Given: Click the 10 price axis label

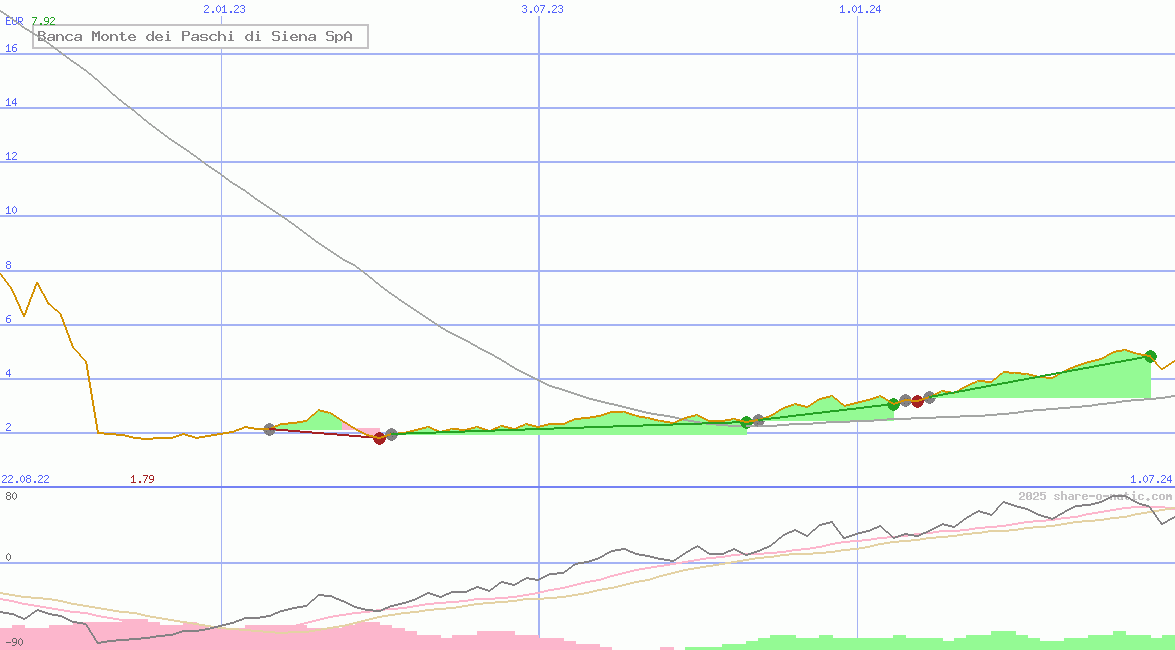Looking at the screenshot, I should point(11,211).
